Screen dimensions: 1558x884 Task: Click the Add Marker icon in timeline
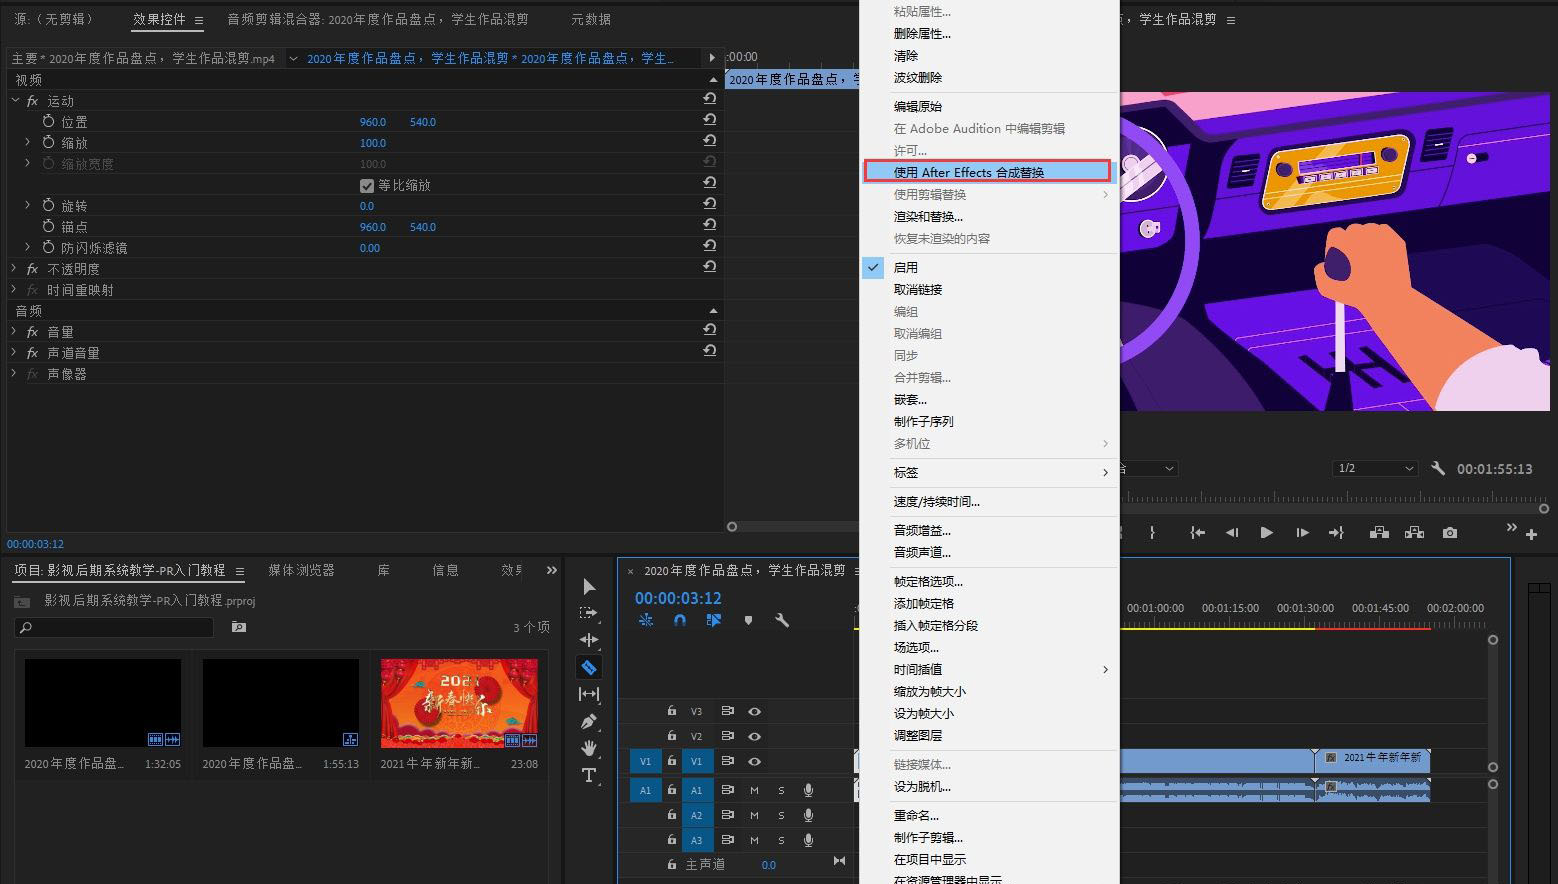click(x=748, y=620)
